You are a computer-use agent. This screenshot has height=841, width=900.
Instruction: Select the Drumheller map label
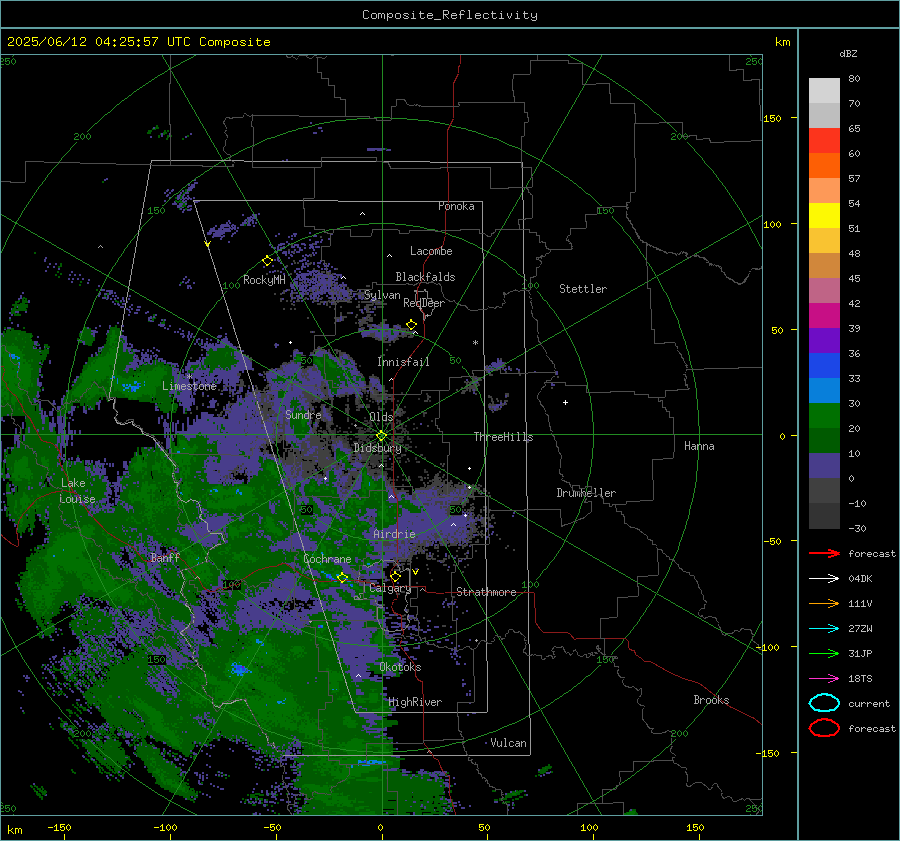click(586, 493)
